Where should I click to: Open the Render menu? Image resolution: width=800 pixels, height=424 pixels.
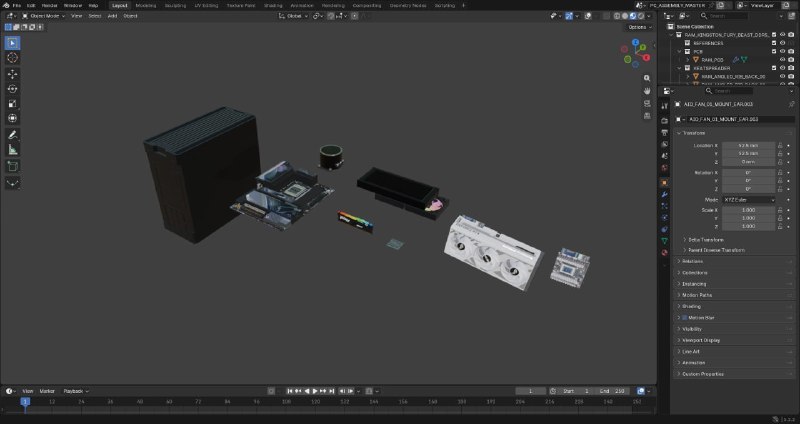pos(49,5)
